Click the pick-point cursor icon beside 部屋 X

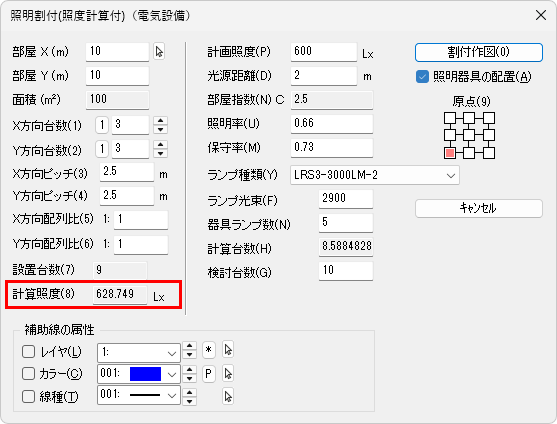(159, 52)
